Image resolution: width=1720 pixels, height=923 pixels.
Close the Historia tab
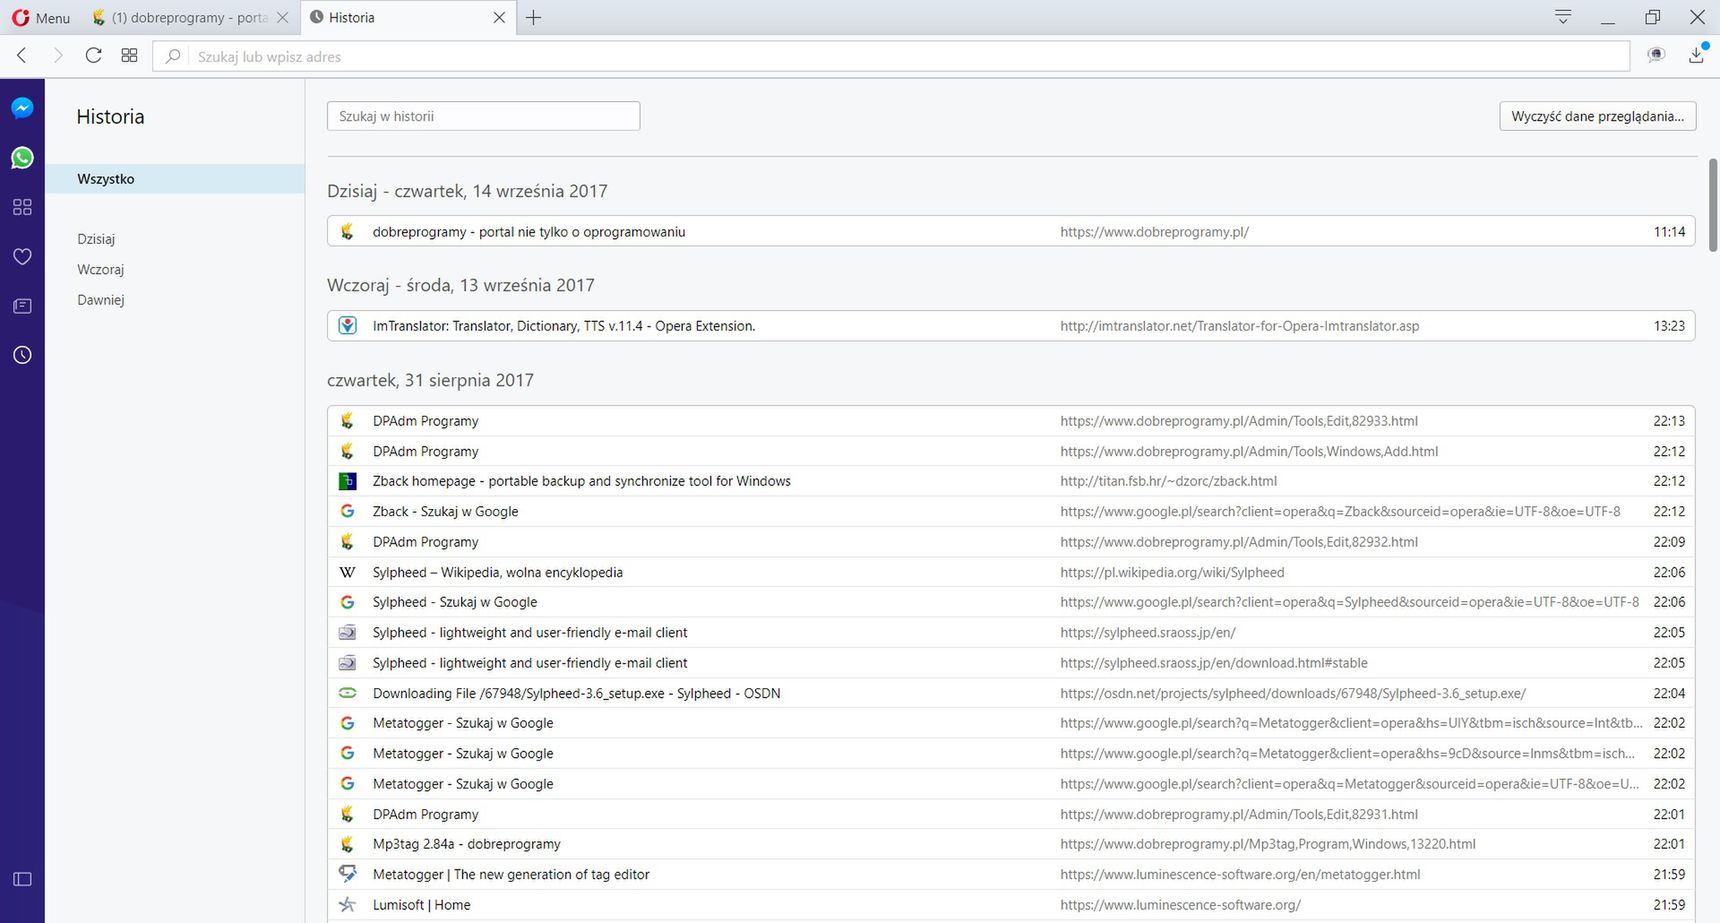(x=500, y=17)
